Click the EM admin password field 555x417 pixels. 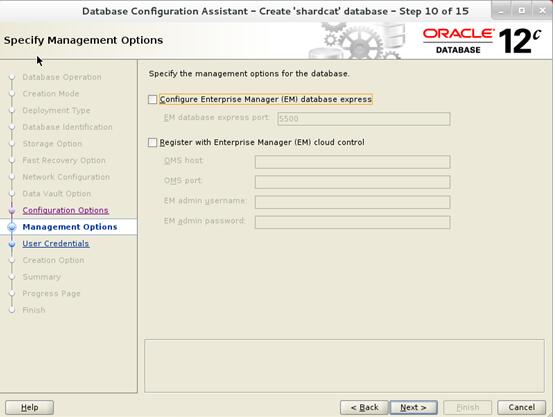[x=353, y=222]
